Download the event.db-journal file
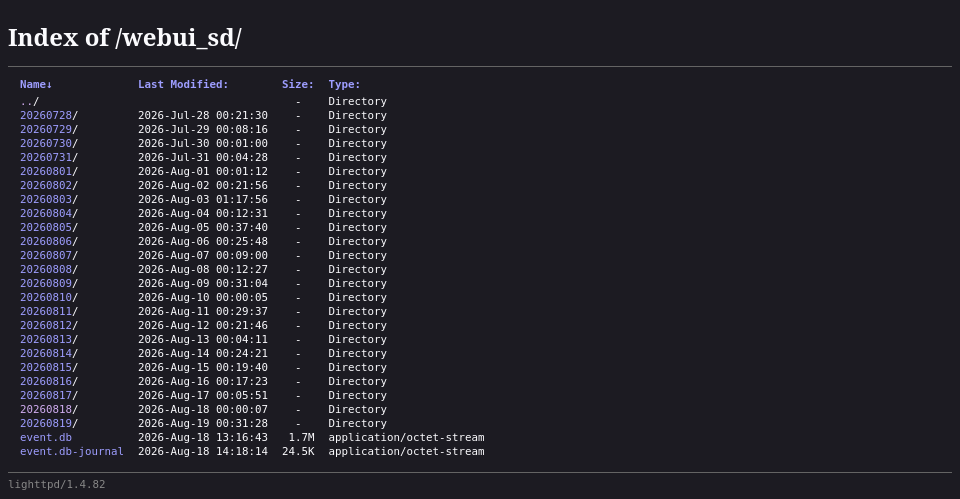 click(x=72, y=452)
